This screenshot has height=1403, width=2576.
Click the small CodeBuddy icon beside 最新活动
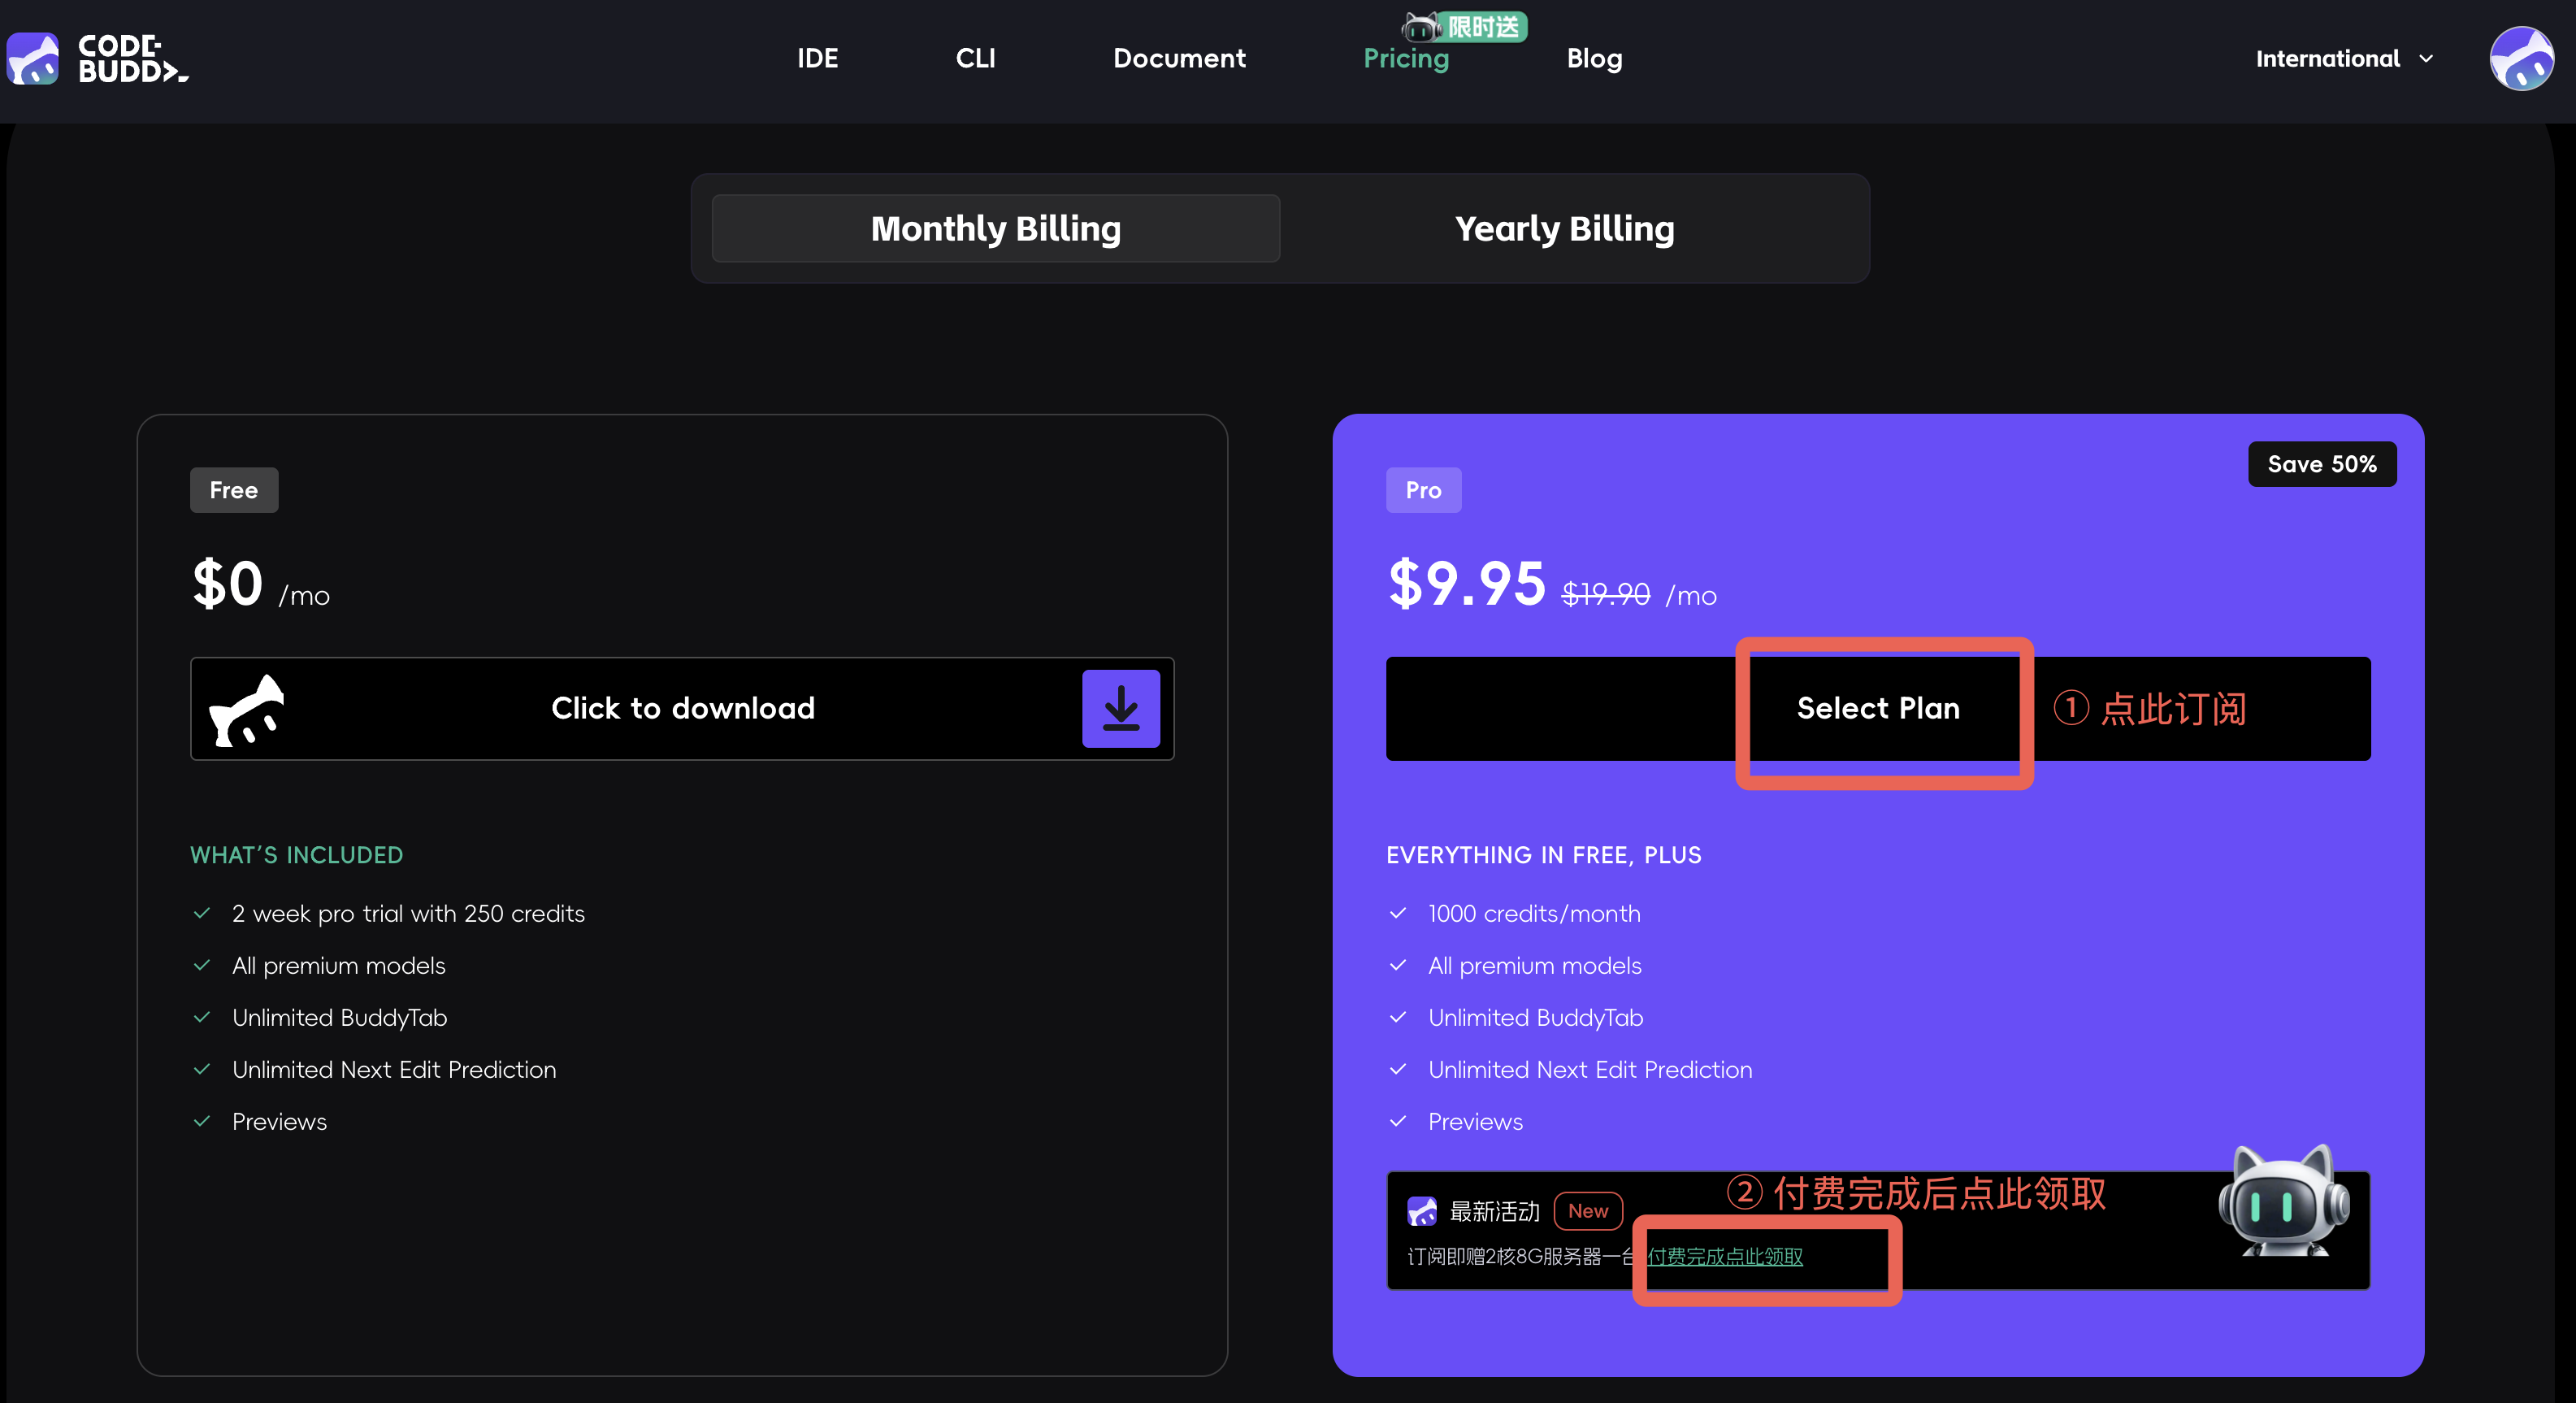coord(1421,1211)
